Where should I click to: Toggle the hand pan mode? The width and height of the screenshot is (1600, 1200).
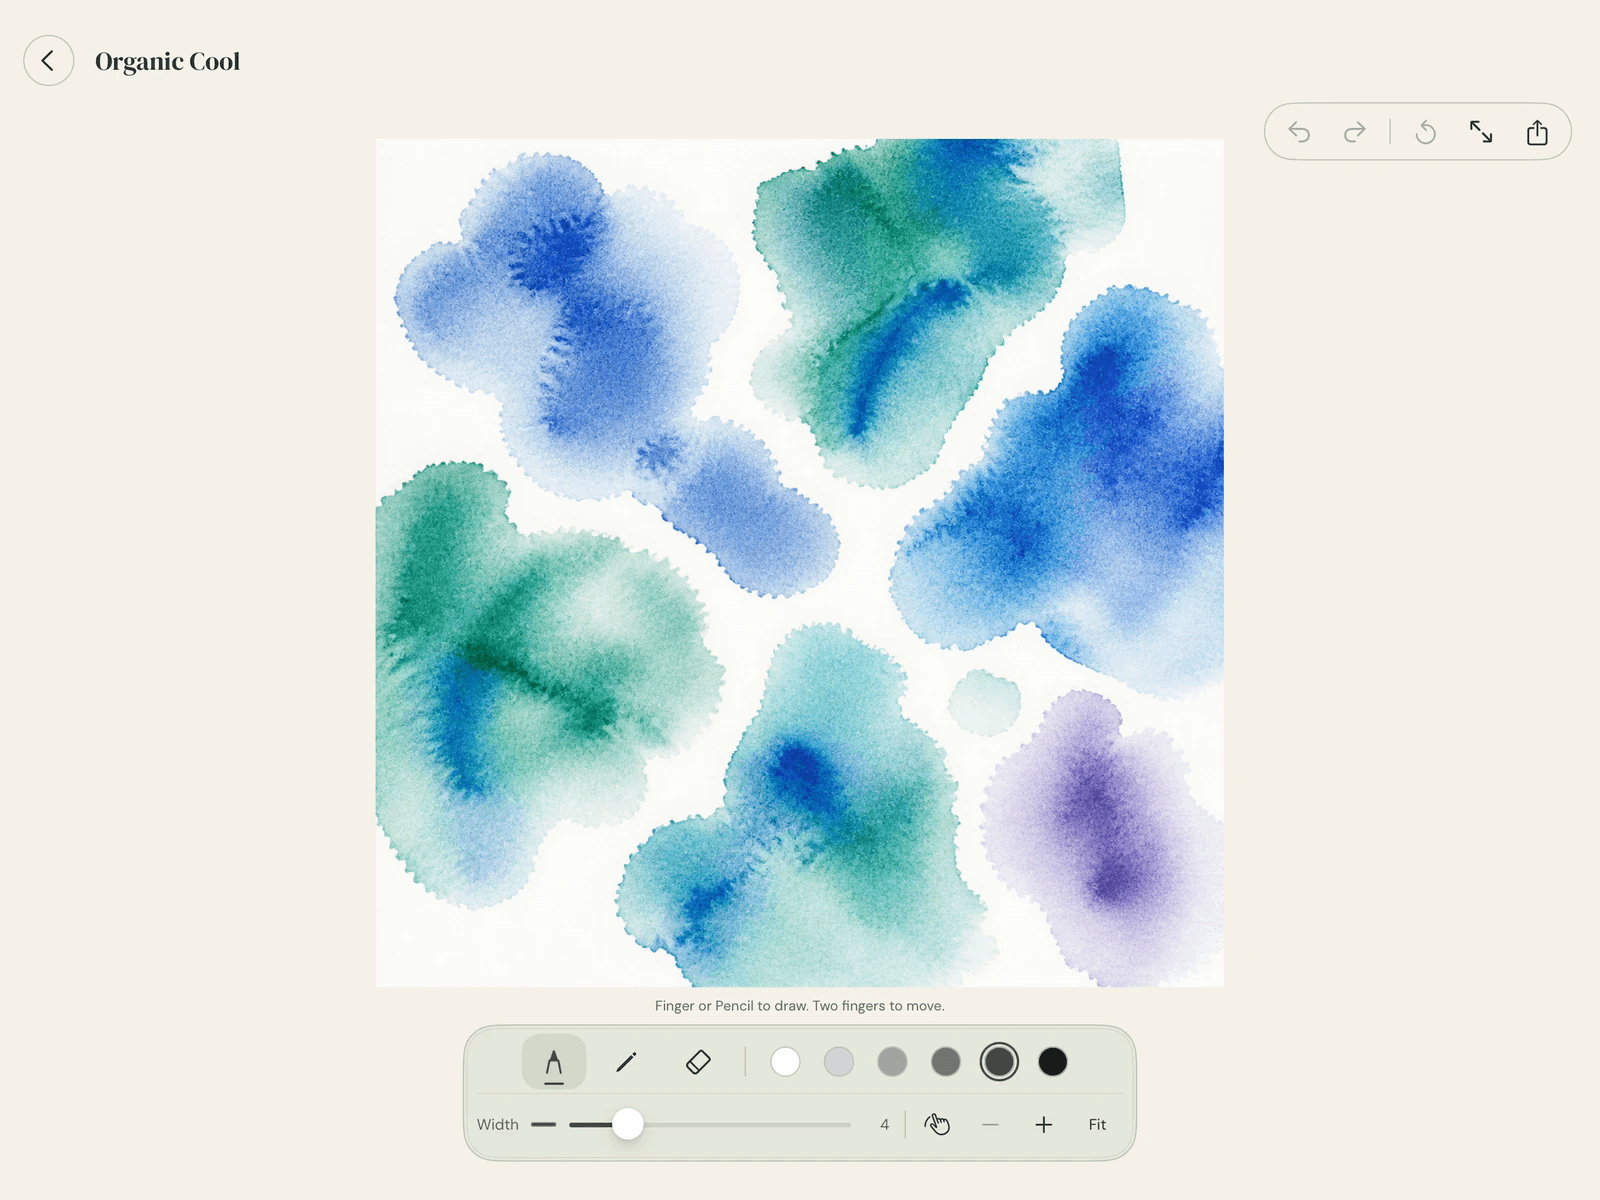[937, 1125]
